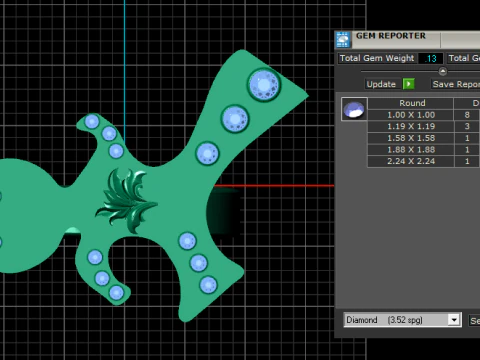This screenshot has height=360, width=480.
Task: Click the slider handle below Total Gem Weight
Action: [x=443, y=71]
